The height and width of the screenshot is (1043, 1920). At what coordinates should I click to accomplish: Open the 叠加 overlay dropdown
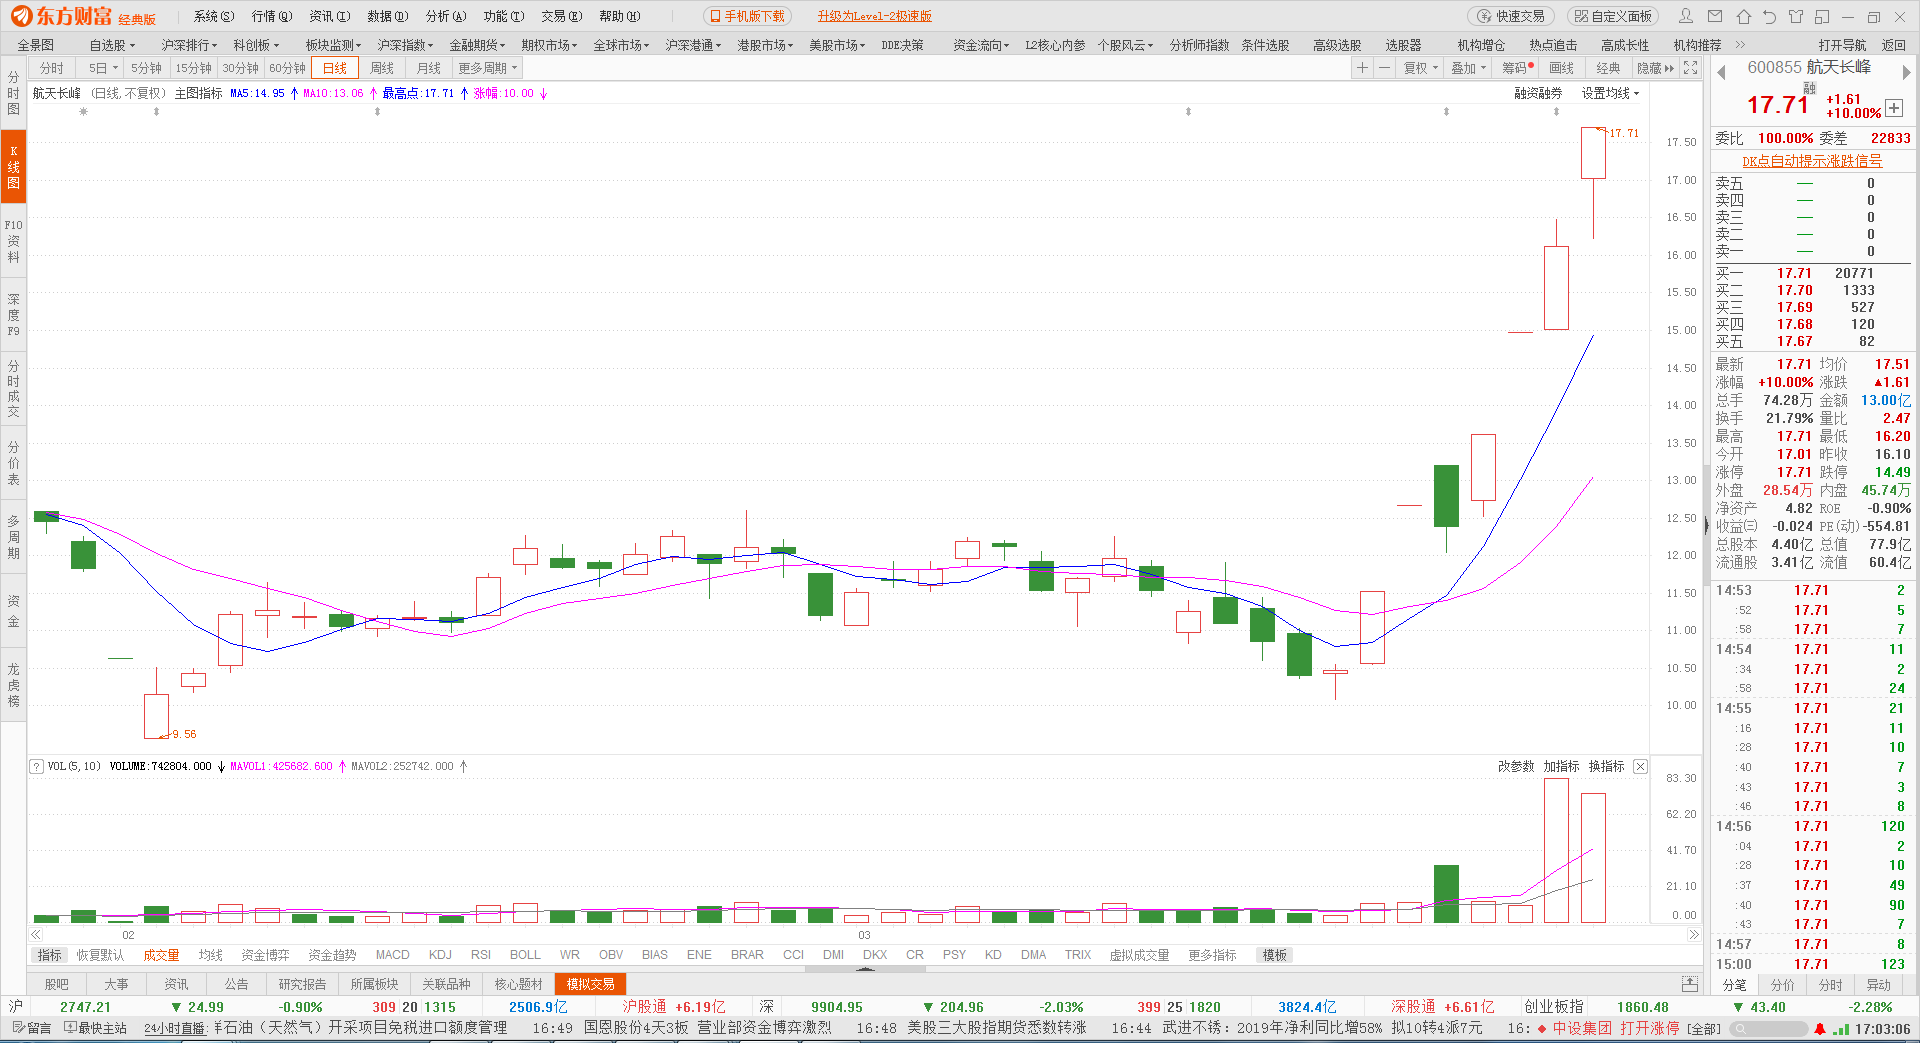[1469, 68]
